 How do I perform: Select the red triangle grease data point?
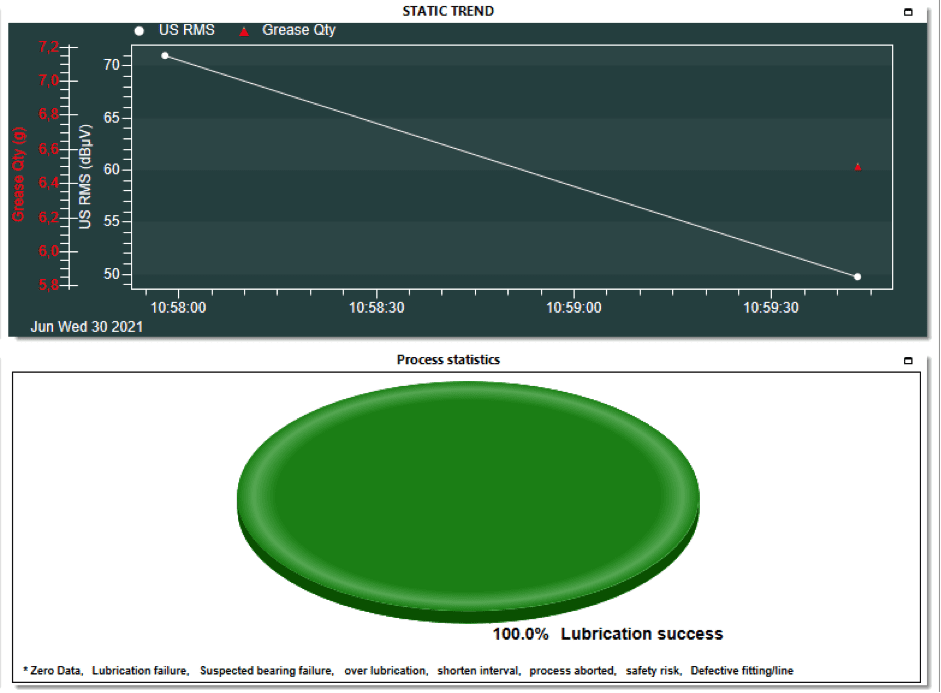[x=858, y=167]
